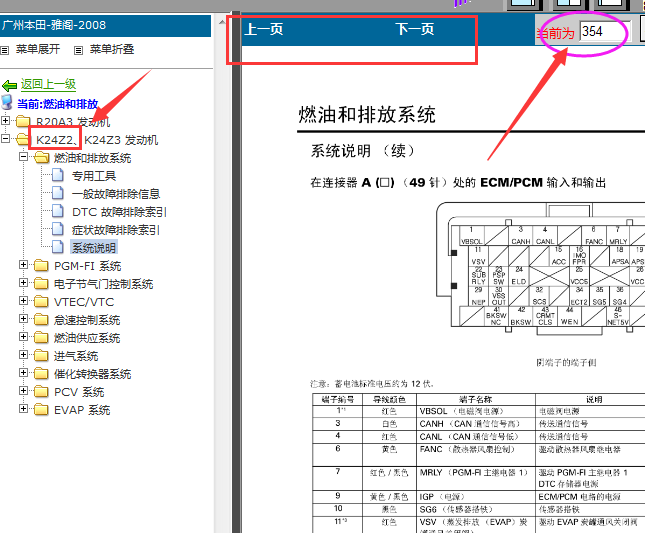The height and width of the screenshot is (533, 645).
Task: Click the computer icon beside 当前:燃油和排放
Action: pos(7,103)
